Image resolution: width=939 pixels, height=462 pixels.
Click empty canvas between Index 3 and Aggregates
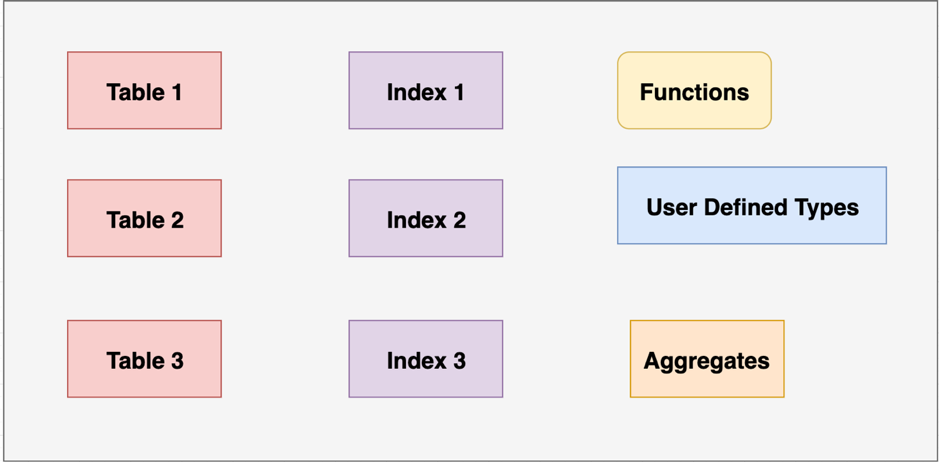[x=566, y=359]
